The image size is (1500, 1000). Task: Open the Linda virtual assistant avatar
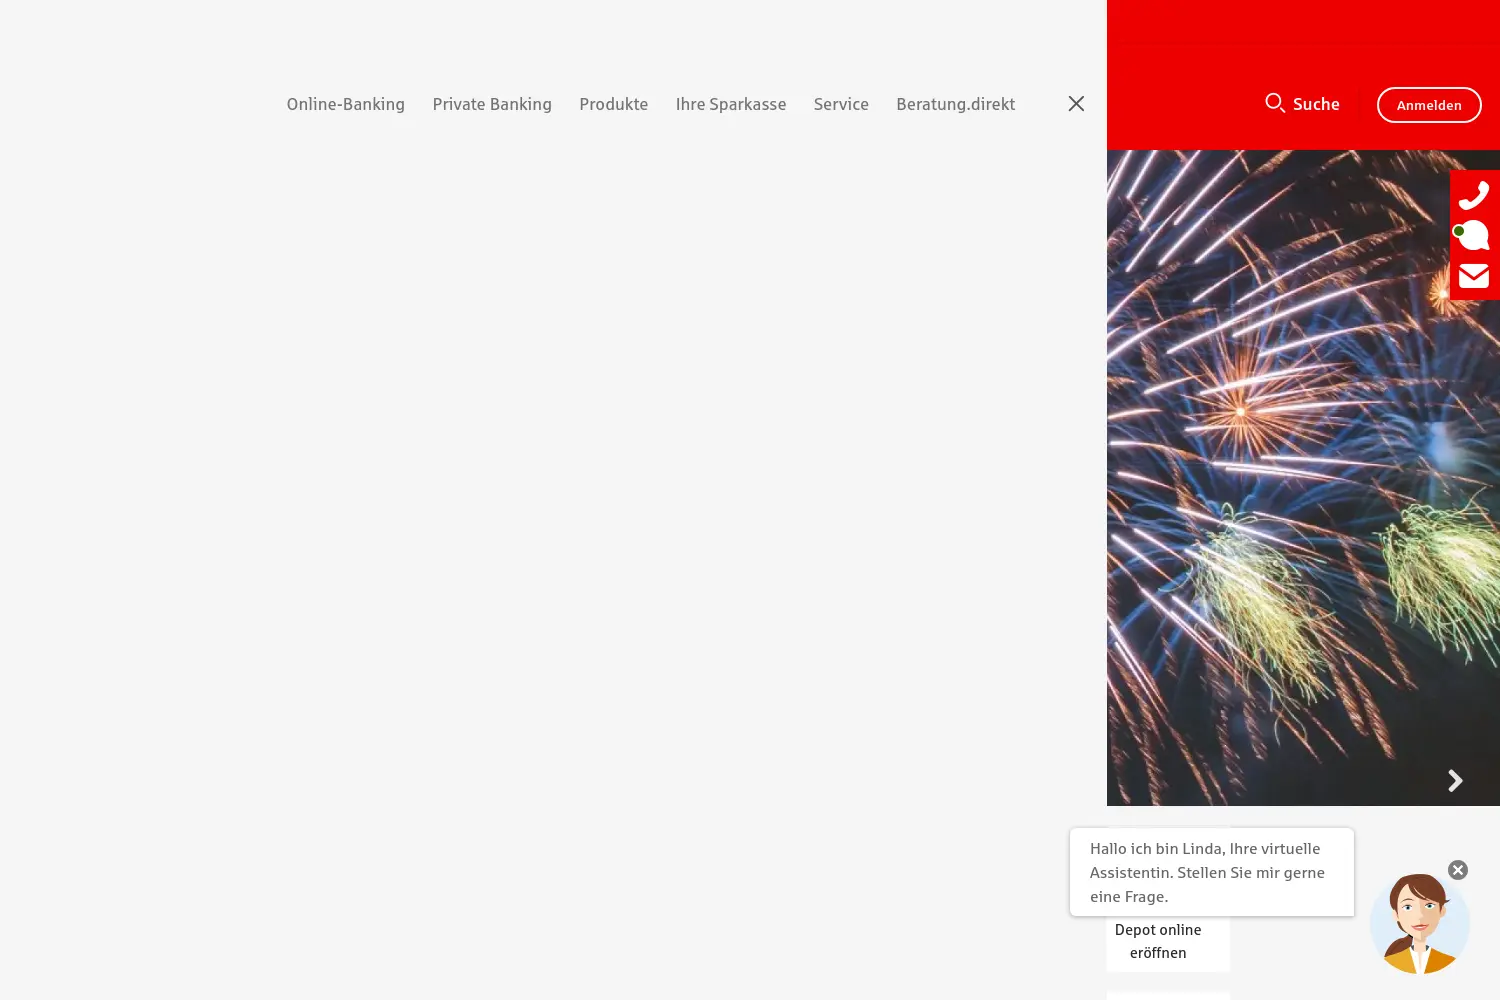tap(1419, 924)
